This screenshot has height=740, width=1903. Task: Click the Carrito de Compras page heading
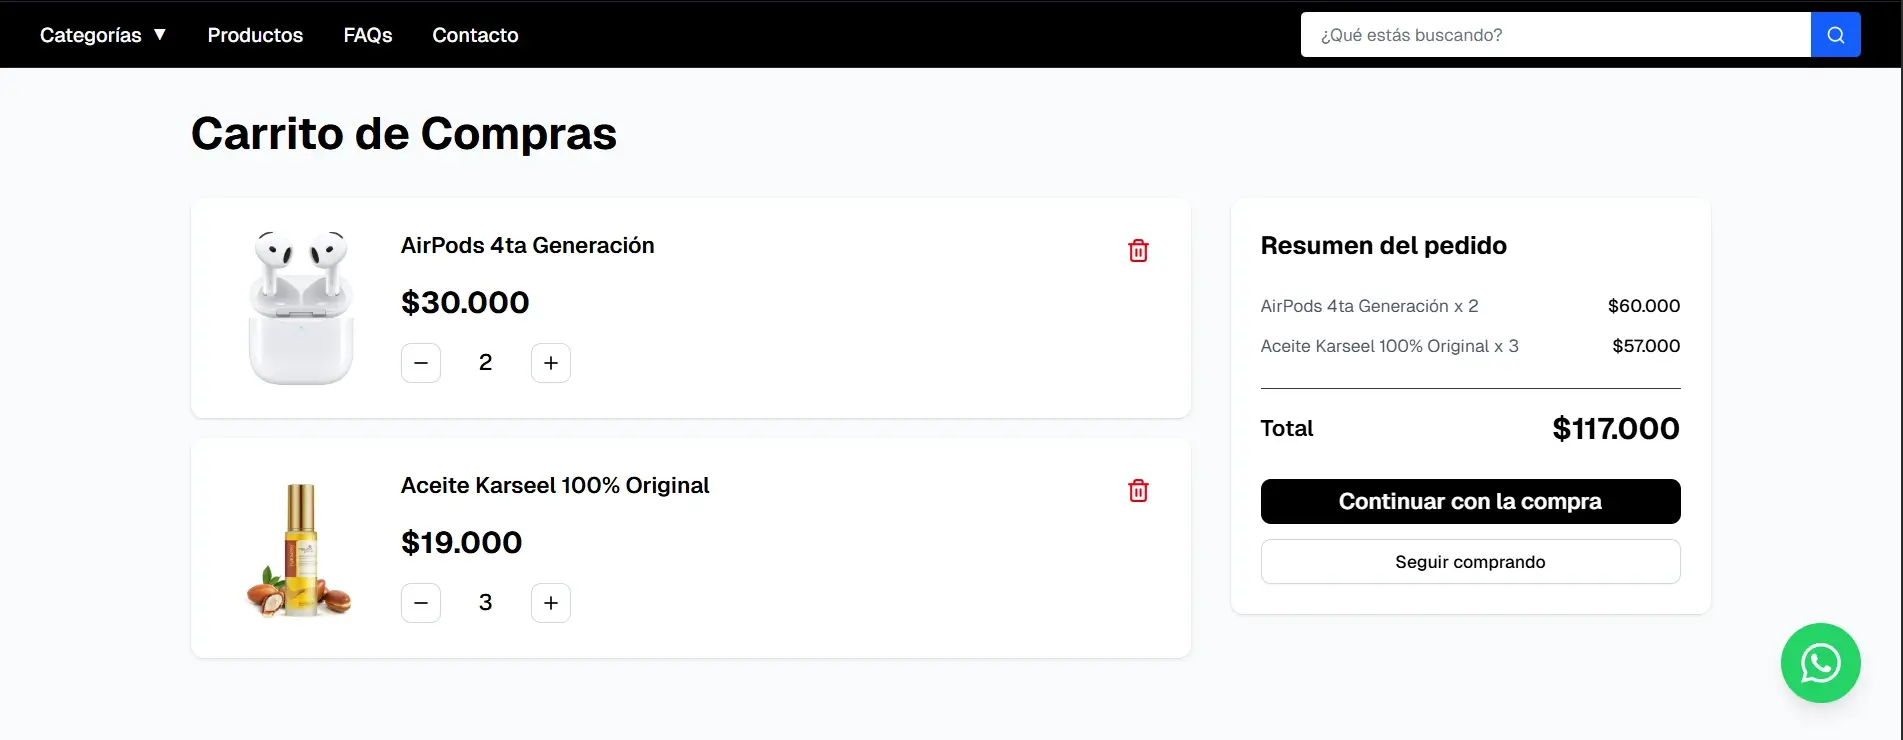pos(404,133)
